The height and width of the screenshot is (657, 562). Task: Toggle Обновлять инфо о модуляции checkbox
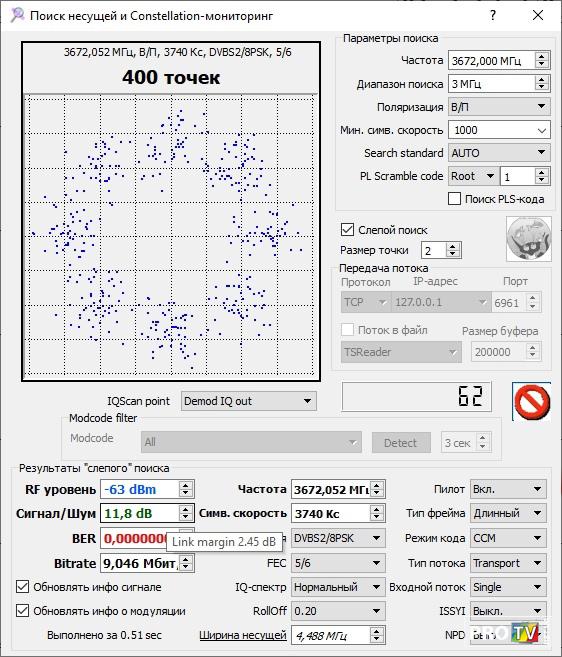coord(23,610)
